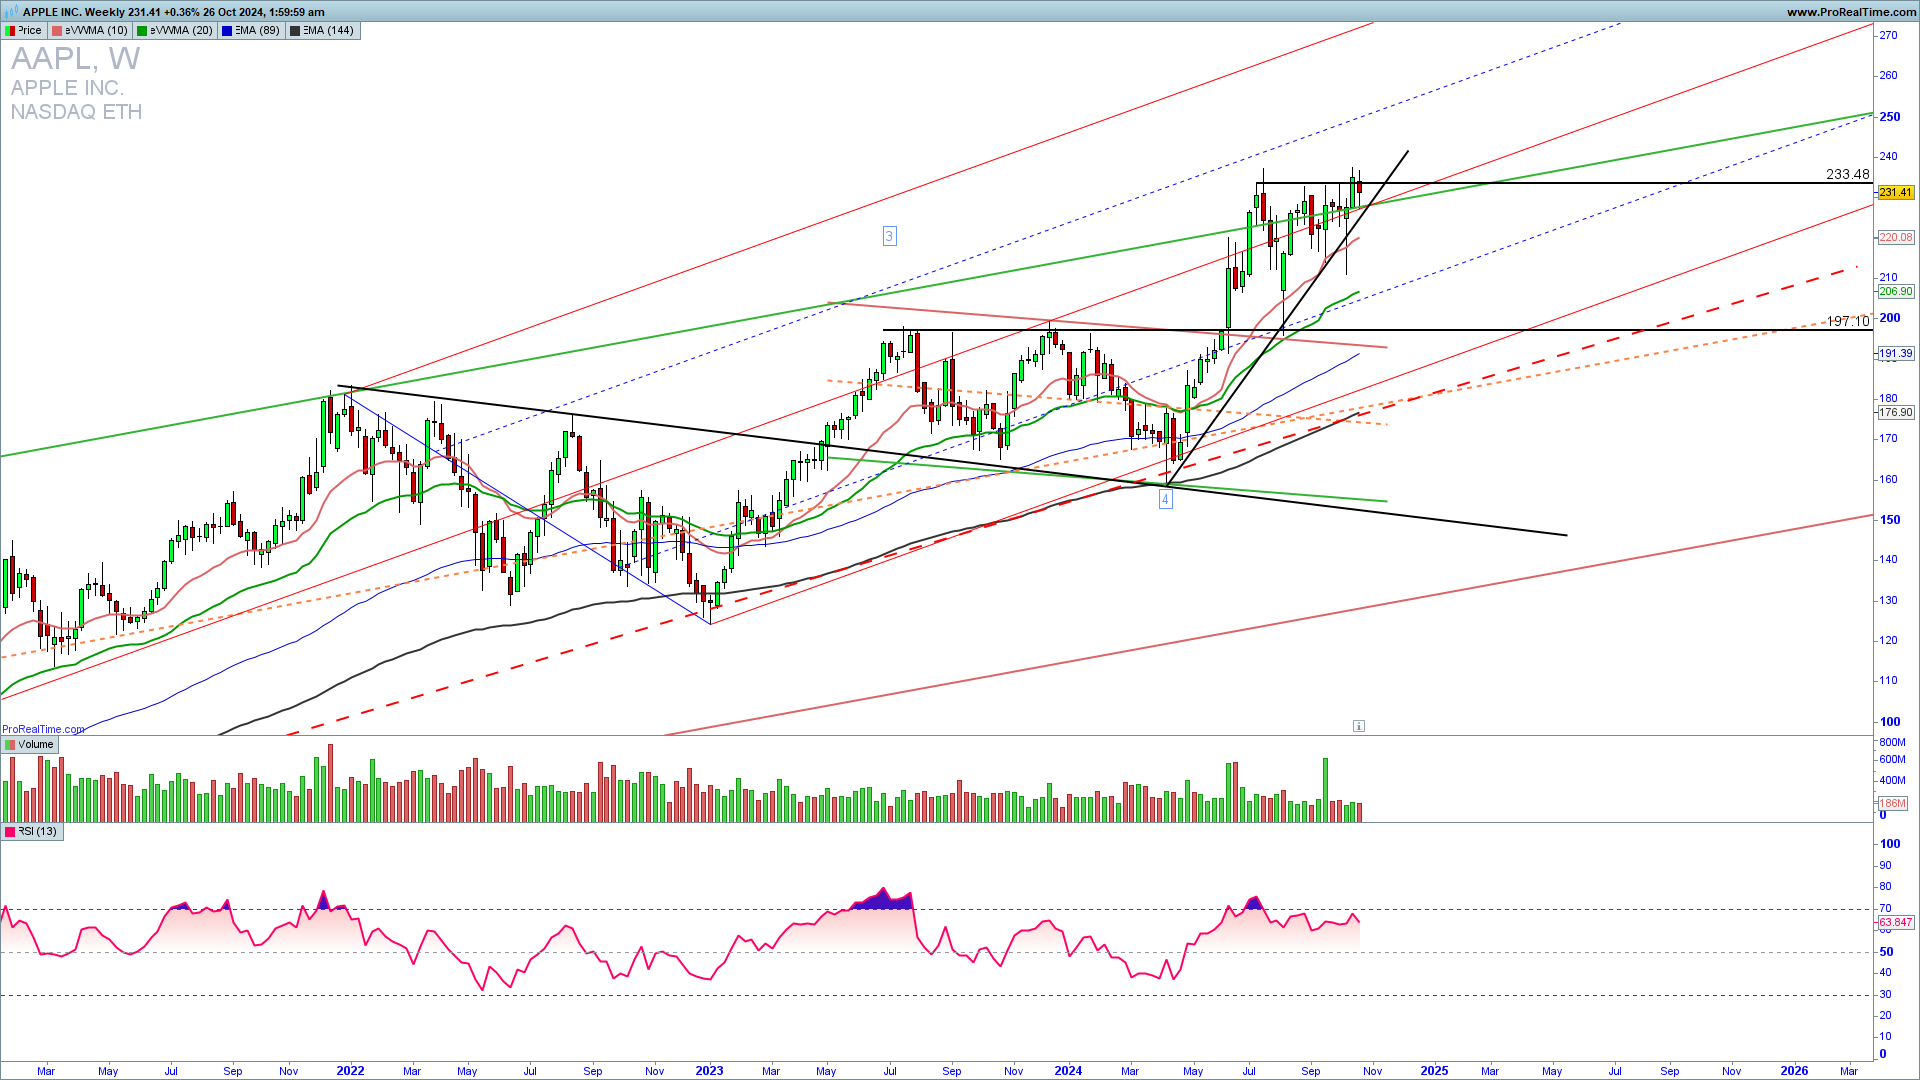
Task: Click the dark EMA (144) color swatch
Action: (295, 31)
